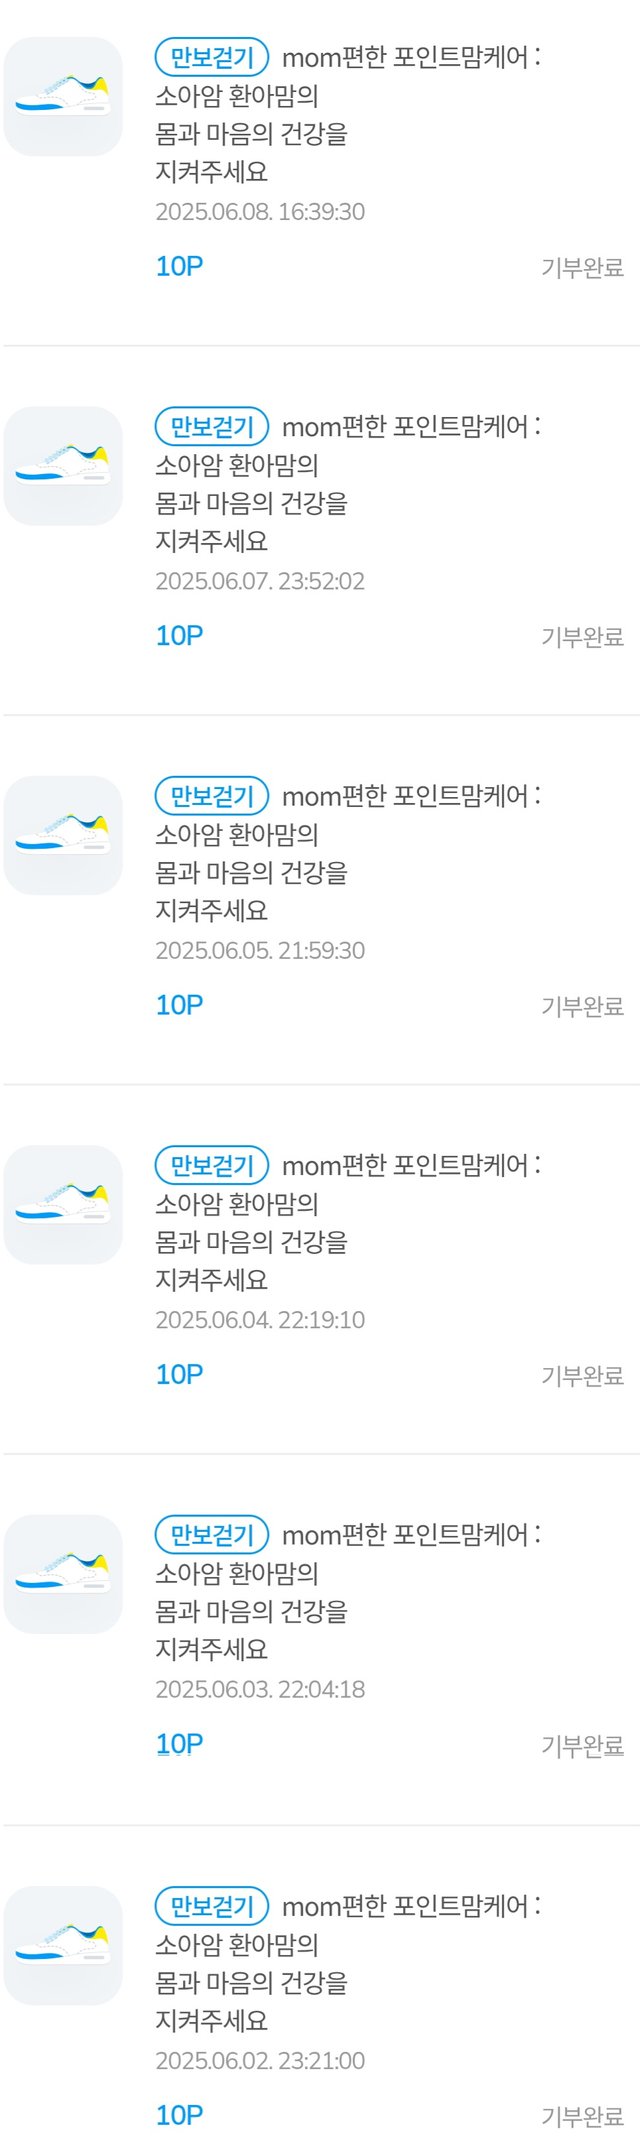Tap the sneaker icon for 2025.06.07 donation
The image size is (640, 2149).
[x=63, y=466]
